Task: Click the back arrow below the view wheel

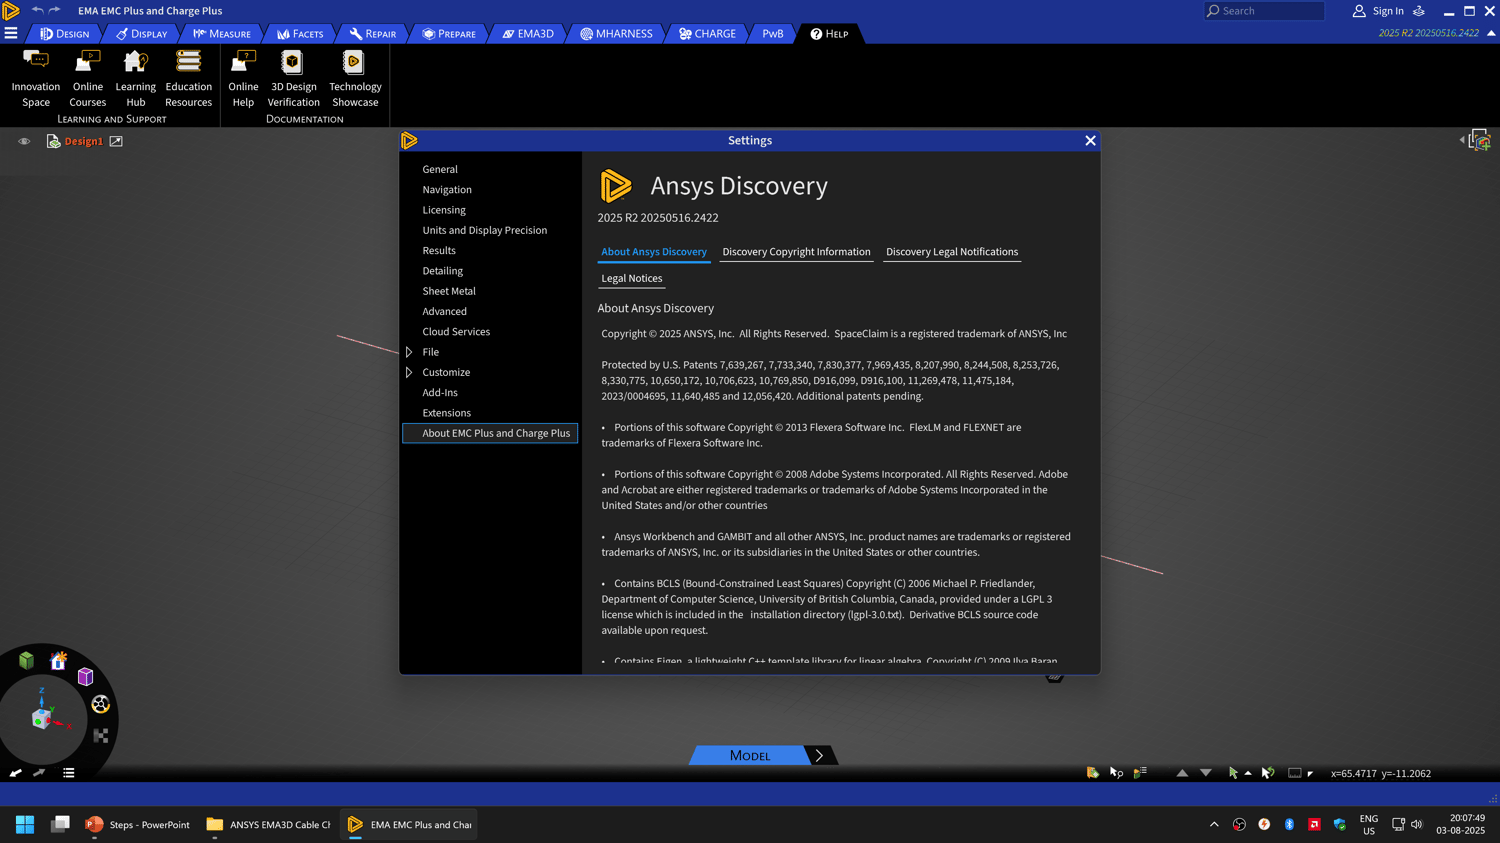Action: (x=15, y=773)
